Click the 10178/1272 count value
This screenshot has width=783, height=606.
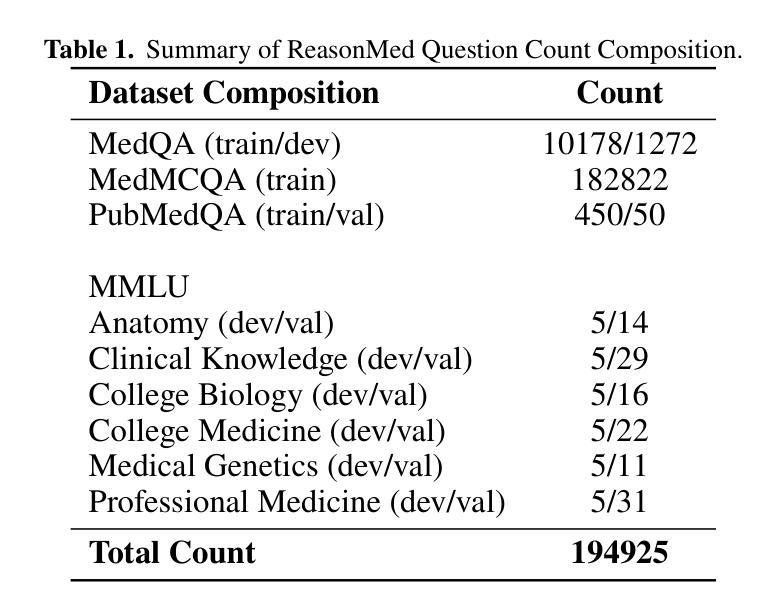click(x=619, y=144)
